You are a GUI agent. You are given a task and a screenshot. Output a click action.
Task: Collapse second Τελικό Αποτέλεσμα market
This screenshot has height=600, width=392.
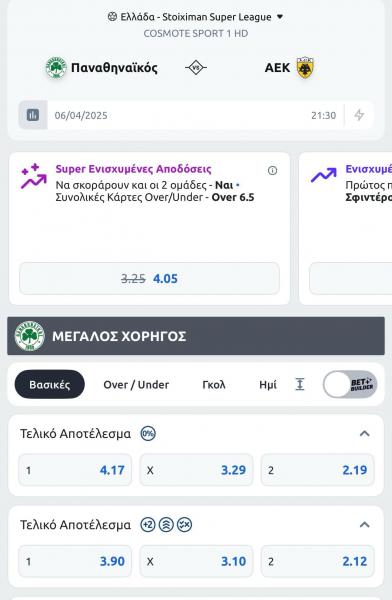coord(364,525)
